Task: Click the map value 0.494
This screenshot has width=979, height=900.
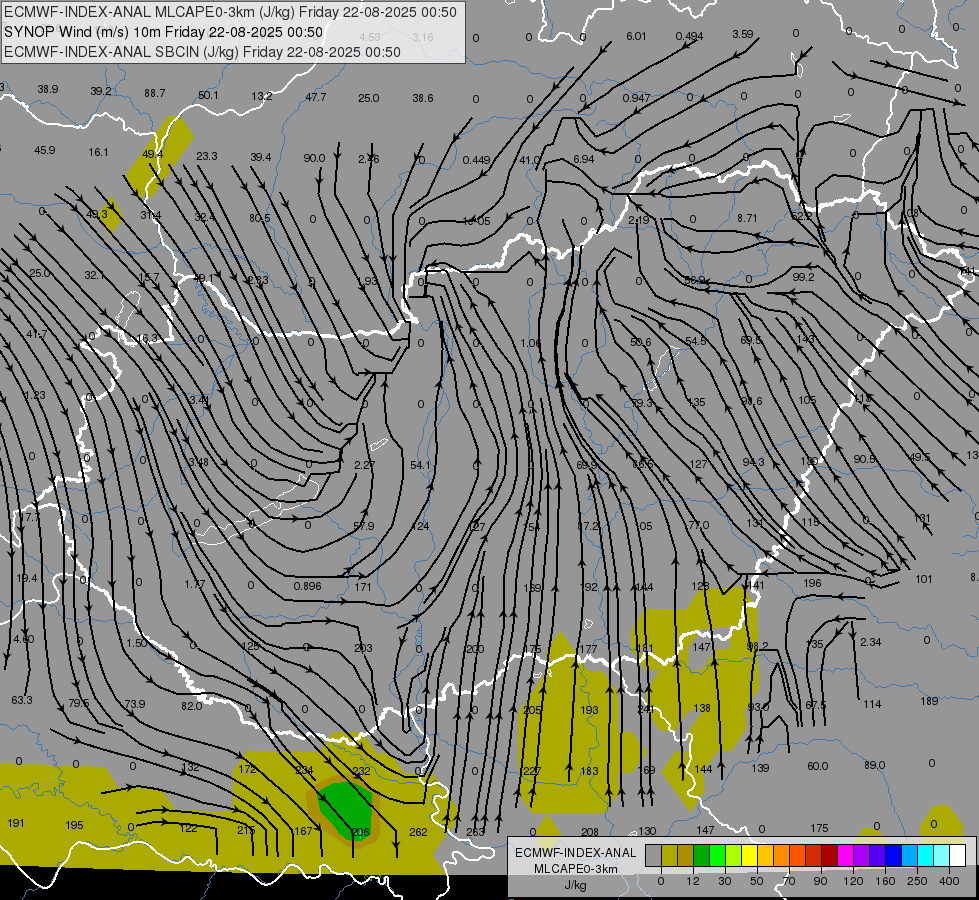Action: [x=689, y=36]
